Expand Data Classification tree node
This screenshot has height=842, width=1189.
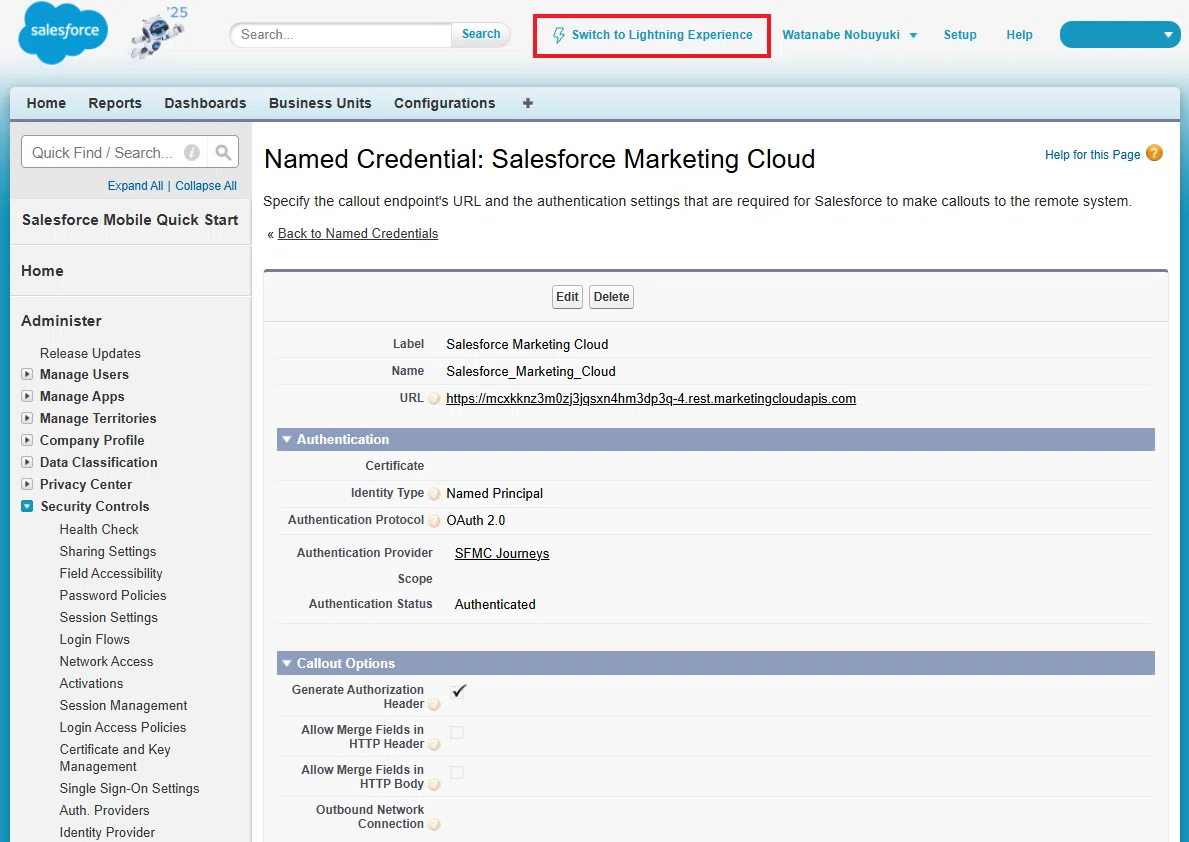(27, 462)
